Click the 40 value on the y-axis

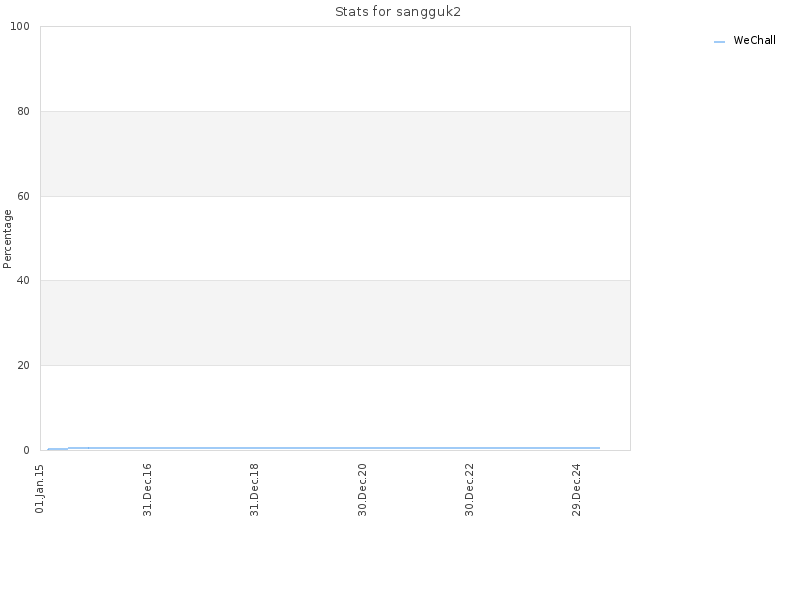[x=23, y=280]
